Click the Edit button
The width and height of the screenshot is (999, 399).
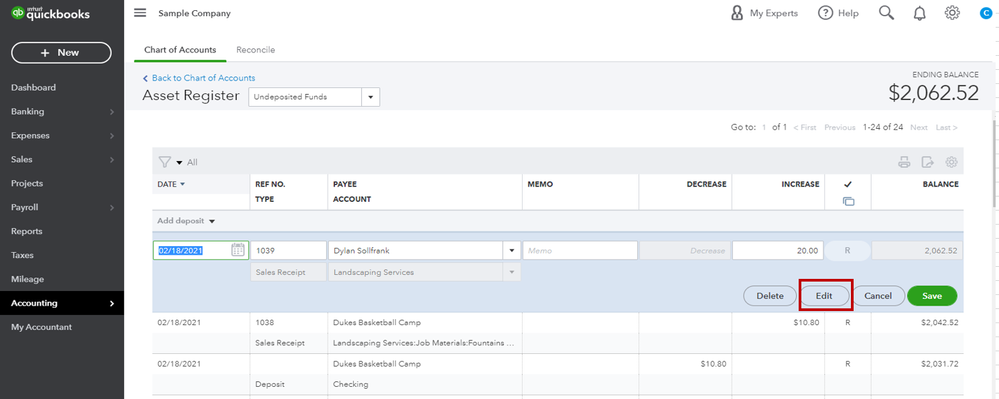pos(824,296)
